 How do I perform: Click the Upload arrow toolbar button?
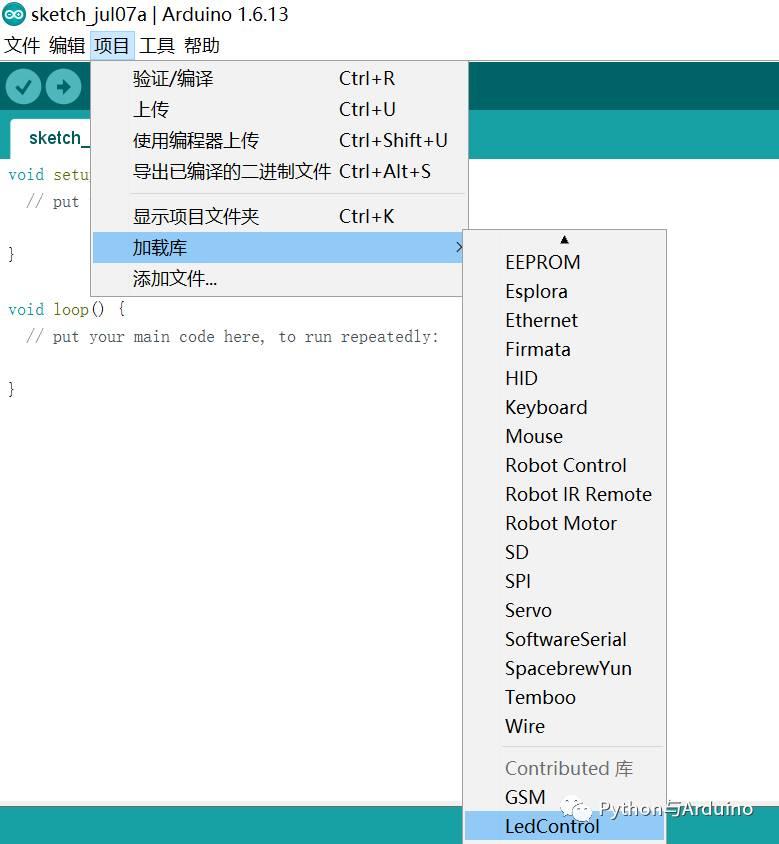tap(64, 86)
